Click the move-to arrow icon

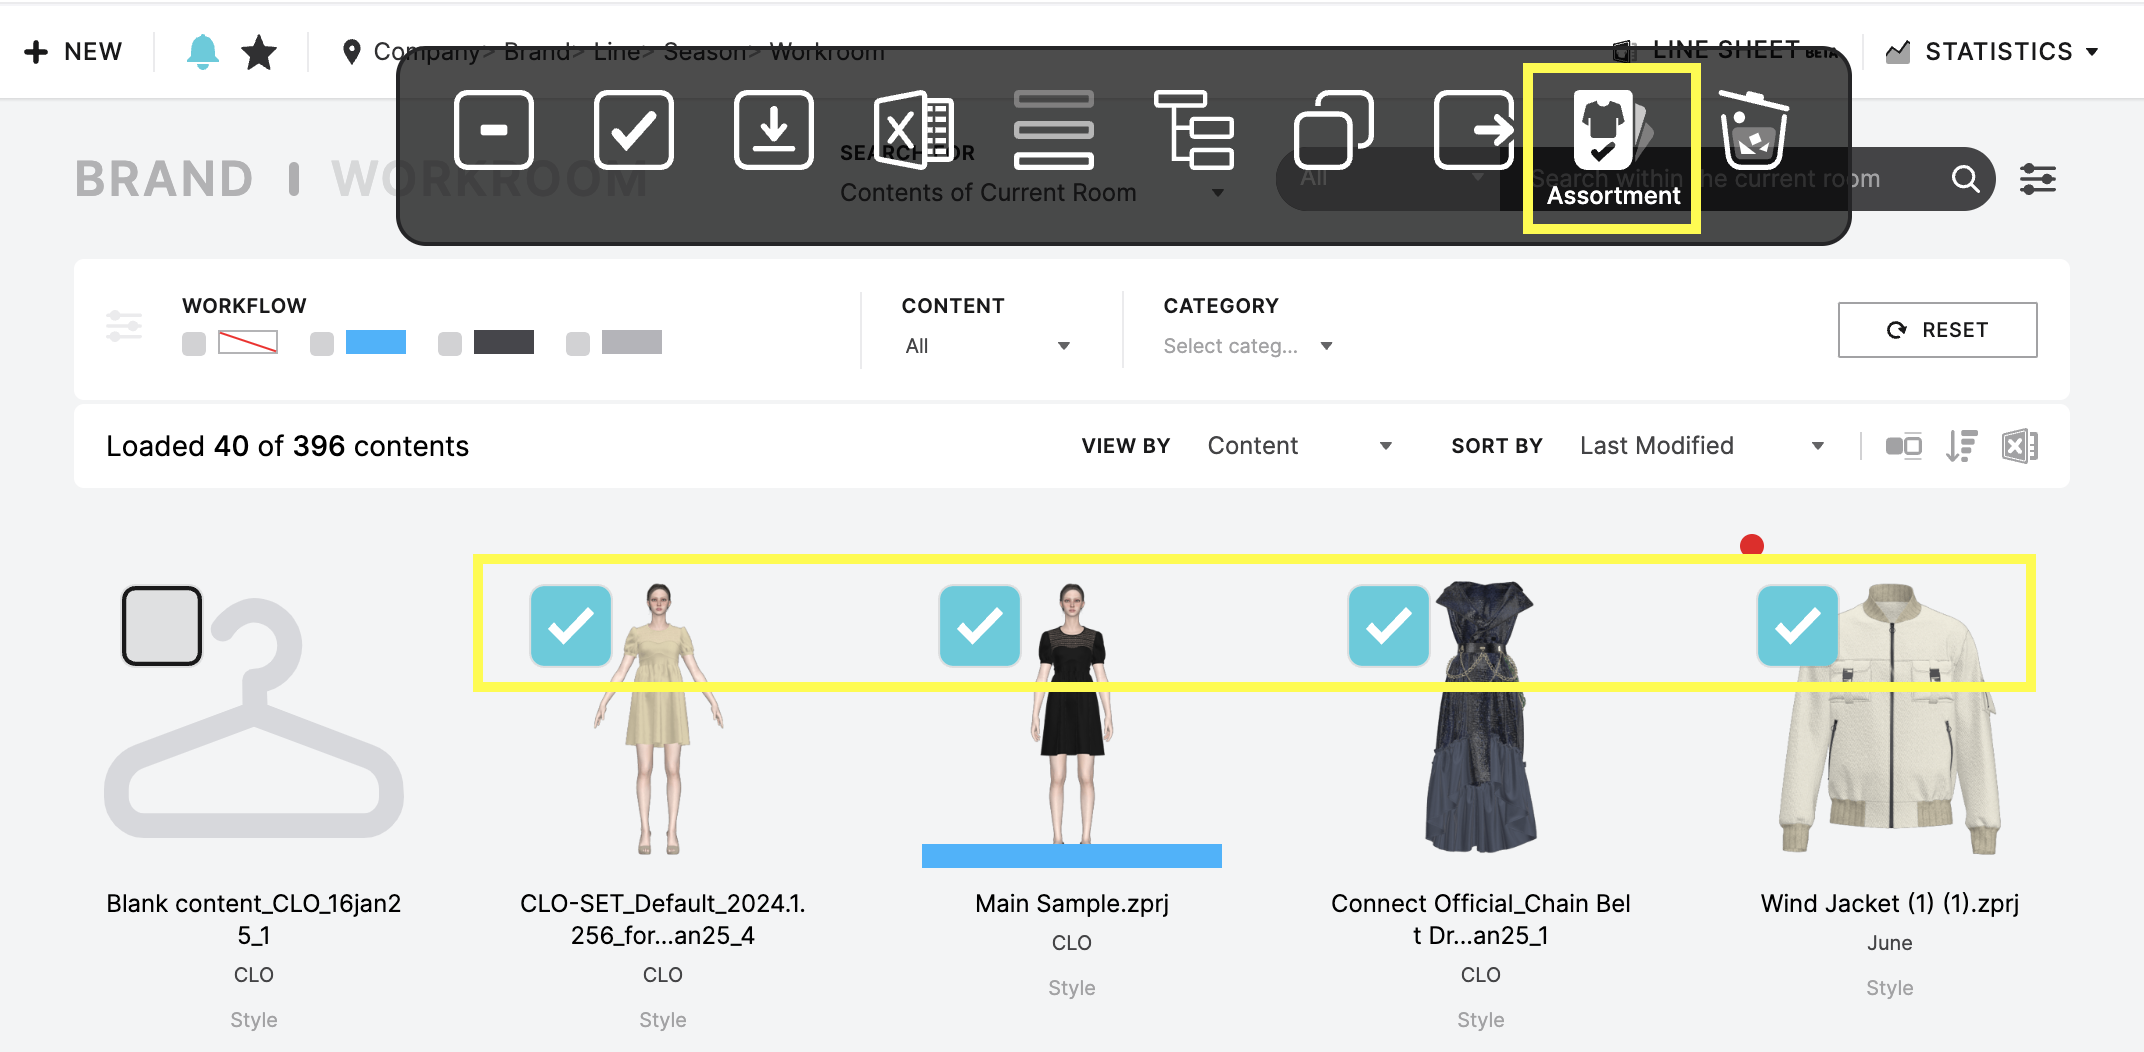pos(1474,130)
